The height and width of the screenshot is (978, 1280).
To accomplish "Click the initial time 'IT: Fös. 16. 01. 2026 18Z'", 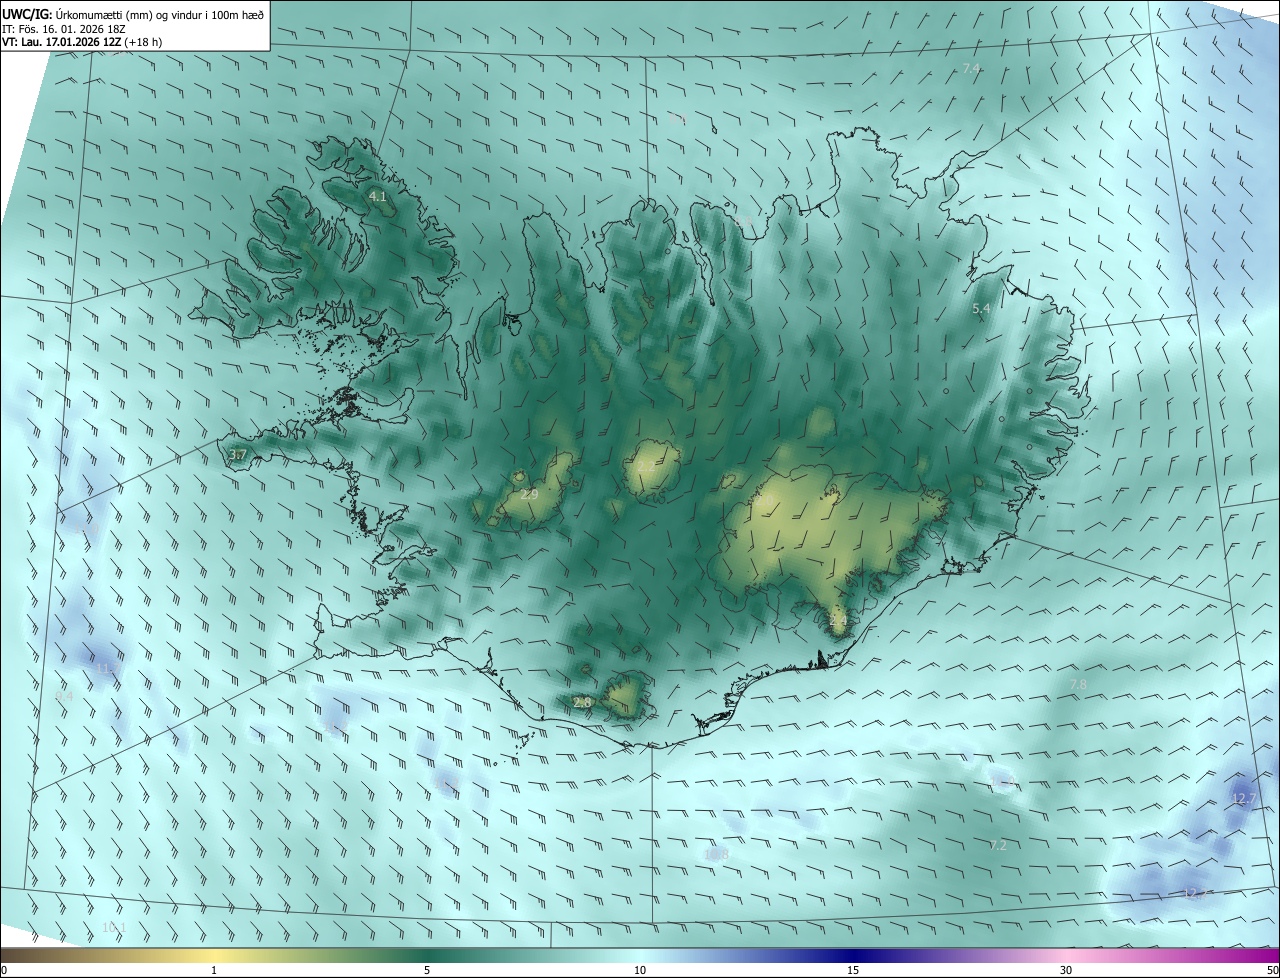I will [64, 29].
